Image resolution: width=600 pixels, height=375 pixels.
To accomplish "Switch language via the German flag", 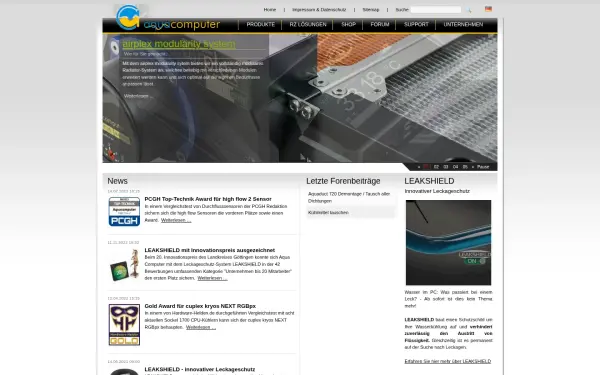I will pos(488,9).
